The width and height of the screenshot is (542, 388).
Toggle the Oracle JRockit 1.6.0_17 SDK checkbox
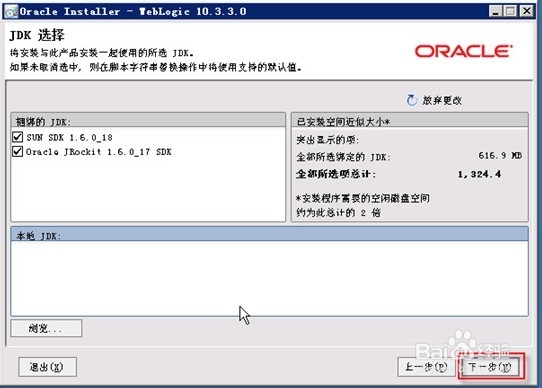point(17,151)
